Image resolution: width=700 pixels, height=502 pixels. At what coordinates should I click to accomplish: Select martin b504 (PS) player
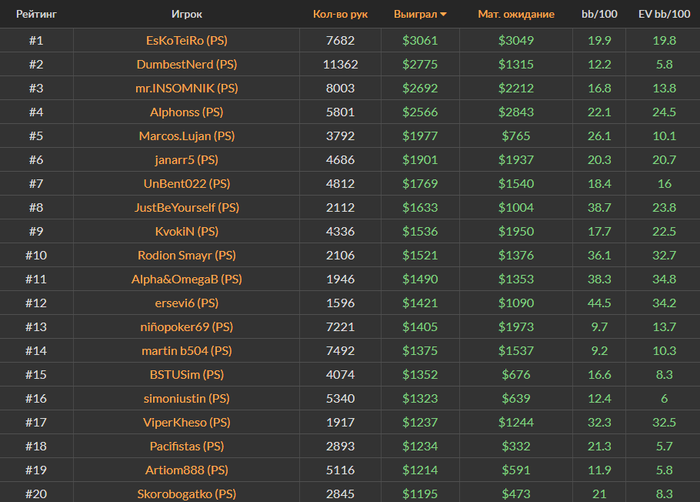point(186,351)
